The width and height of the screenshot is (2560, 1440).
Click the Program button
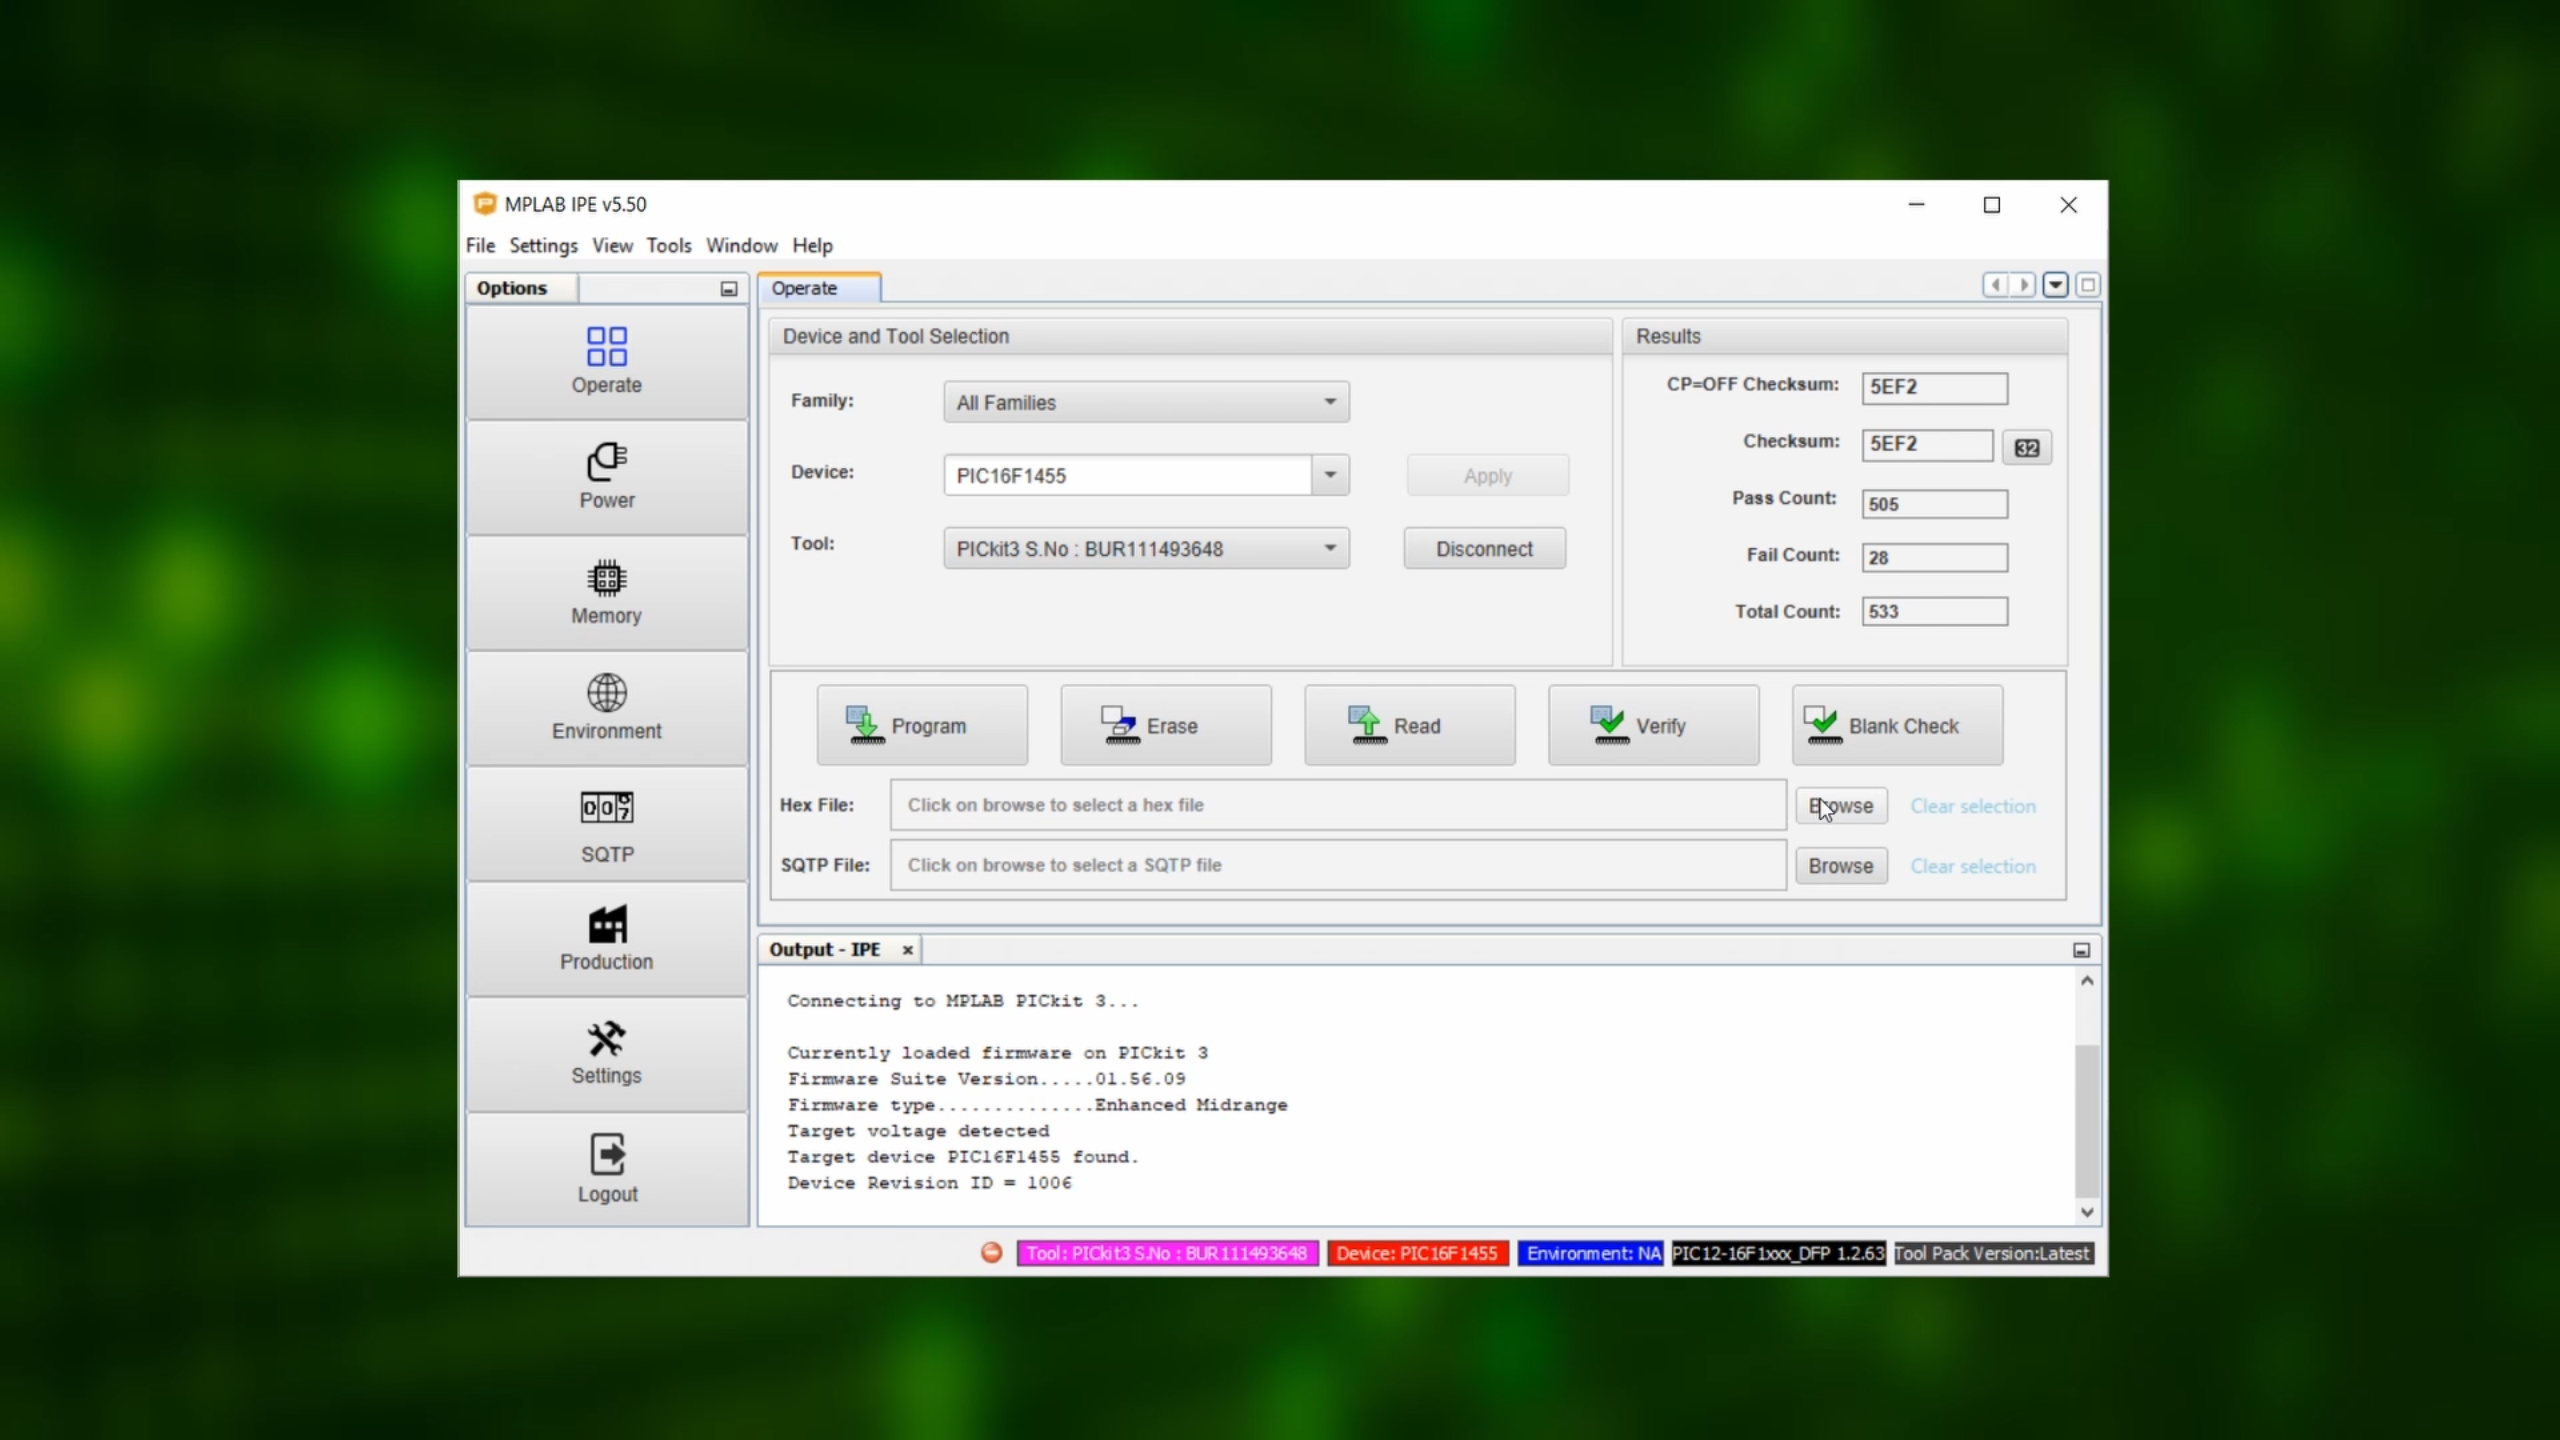(921, 726)
